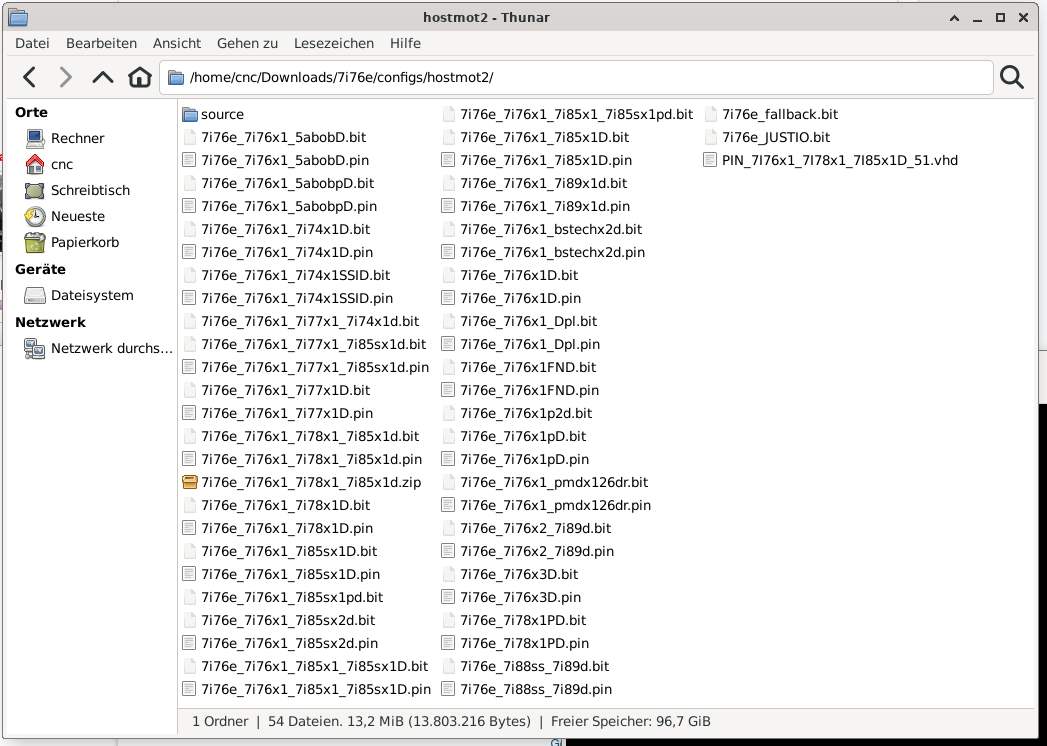Click the search magnifier icon
This screenshot has height=746, width=1047.
click(1012, 78)
